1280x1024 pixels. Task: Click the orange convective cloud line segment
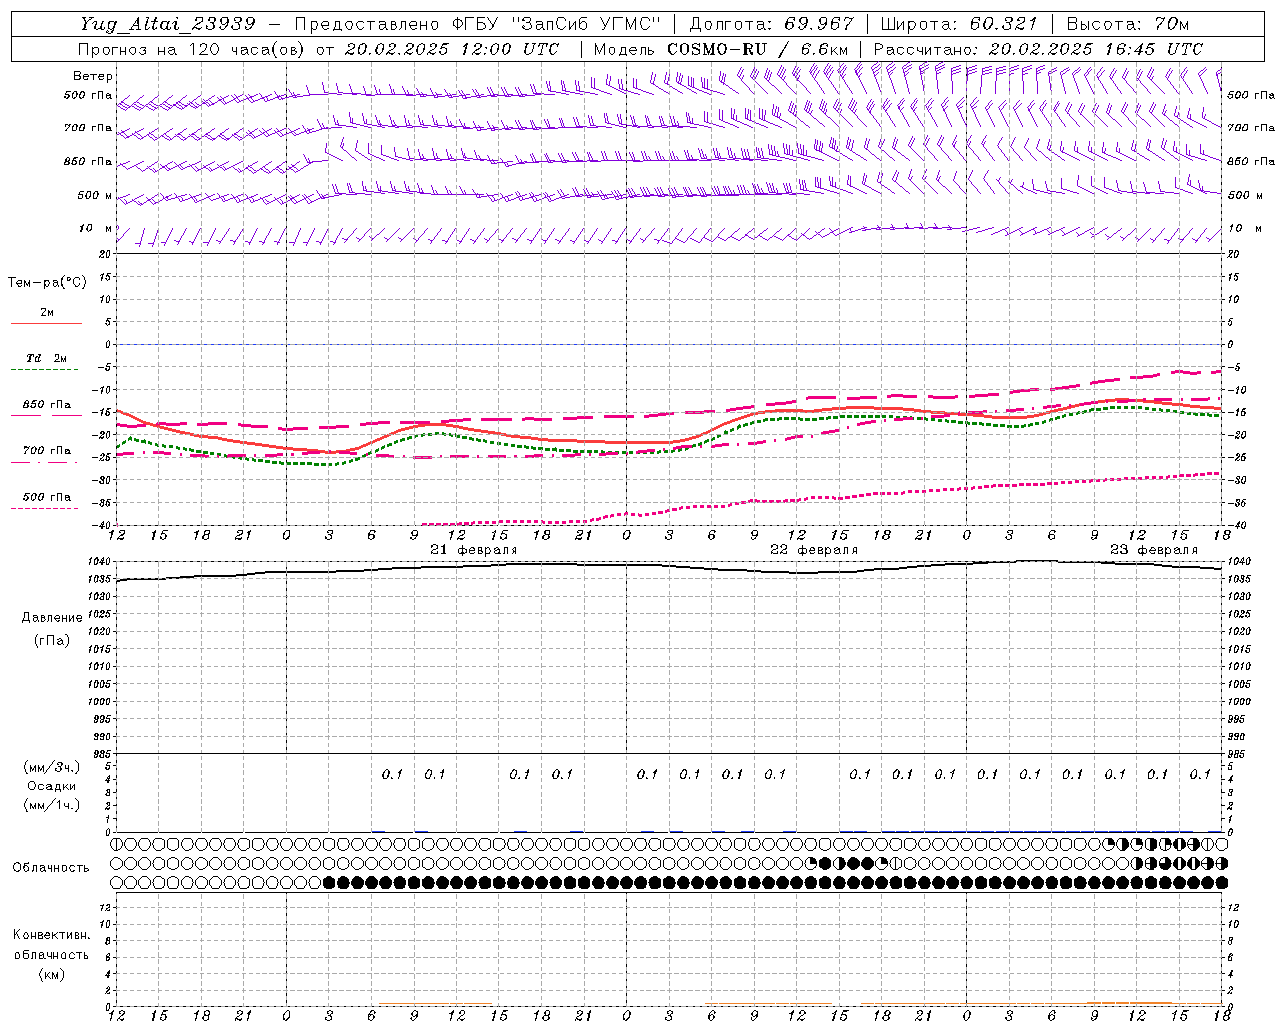(1129, 1003)
